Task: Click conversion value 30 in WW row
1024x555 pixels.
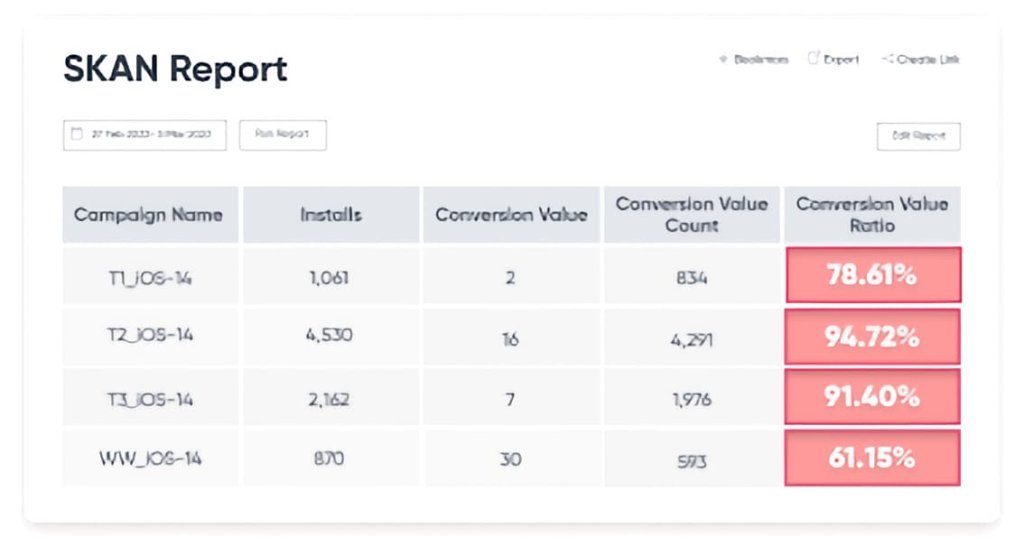Action: pos(511,459)
